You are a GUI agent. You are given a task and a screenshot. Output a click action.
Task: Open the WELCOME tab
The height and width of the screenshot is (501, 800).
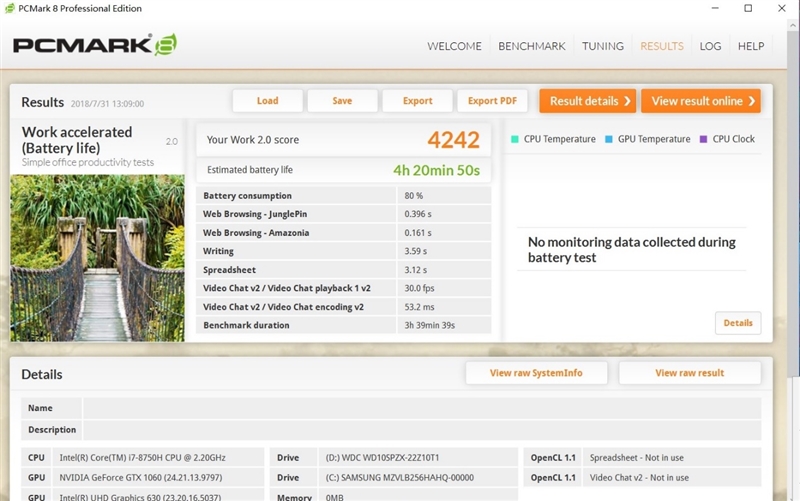pos(454,46)
